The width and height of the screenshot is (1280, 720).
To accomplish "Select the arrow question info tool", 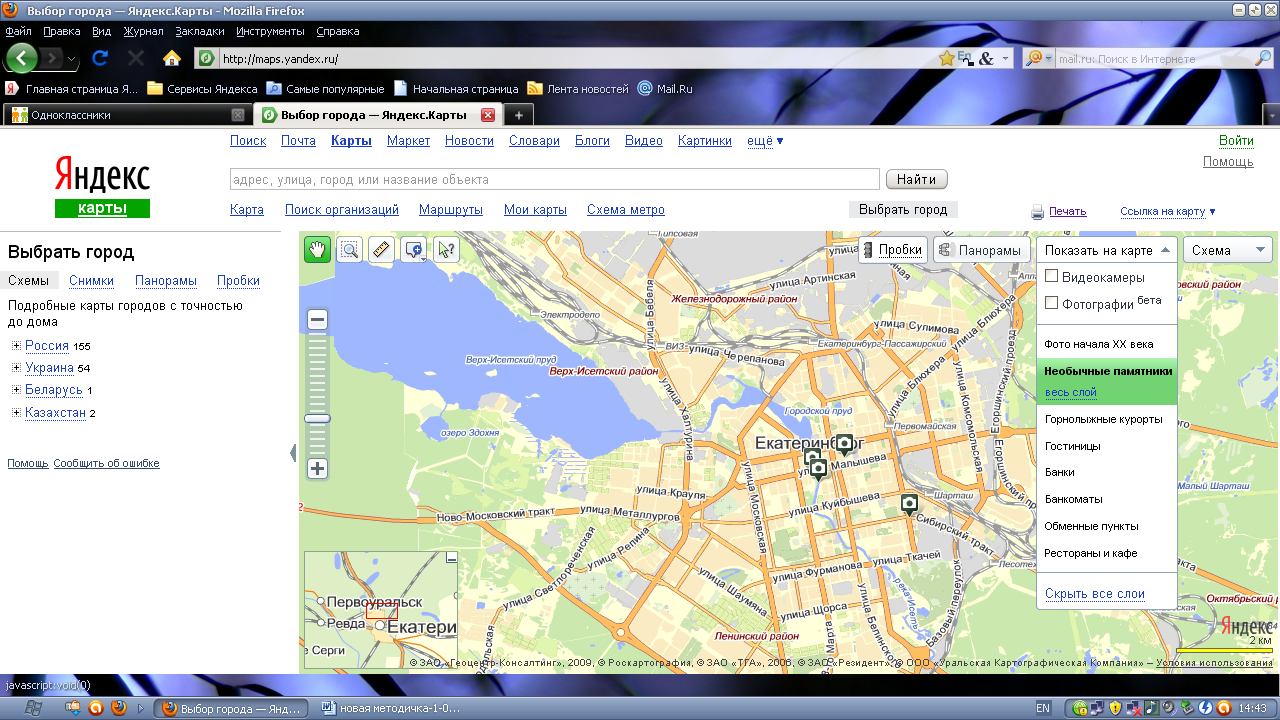I will (x=445, y=249).
